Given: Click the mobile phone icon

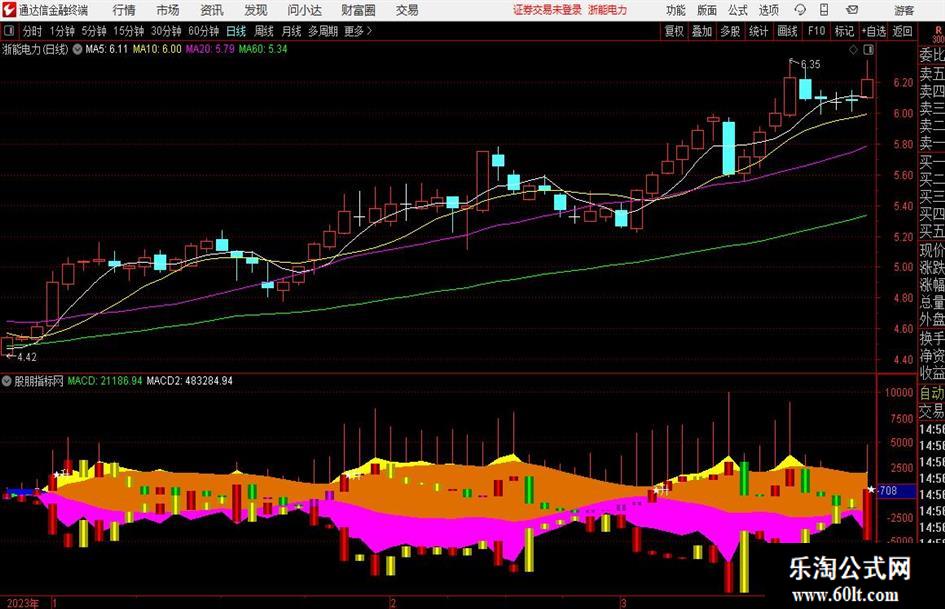Looking at the screenshot, I should coord(824,10).
